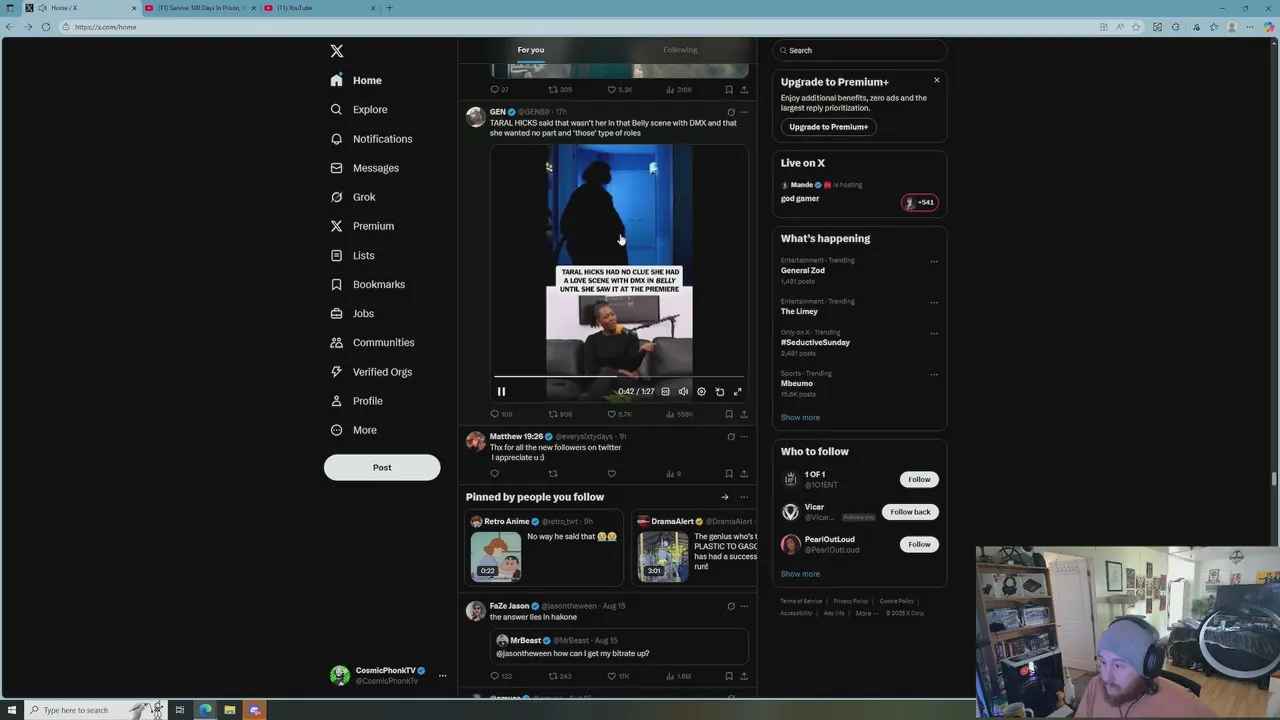1280x720 pixels.
Task: Open arrow next to Pinned by people you follow
Action: (x=725, y=497)
